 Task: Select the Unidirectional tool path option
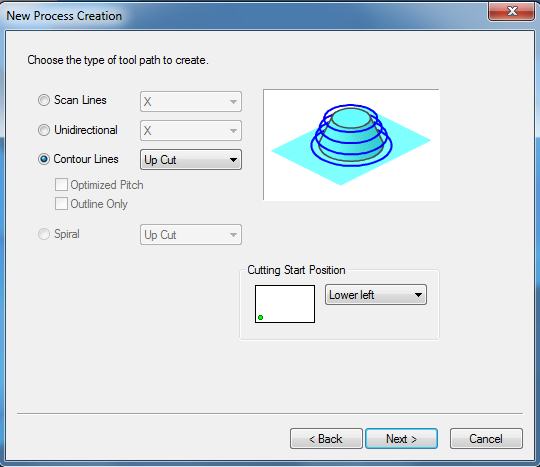coord(44,130)
